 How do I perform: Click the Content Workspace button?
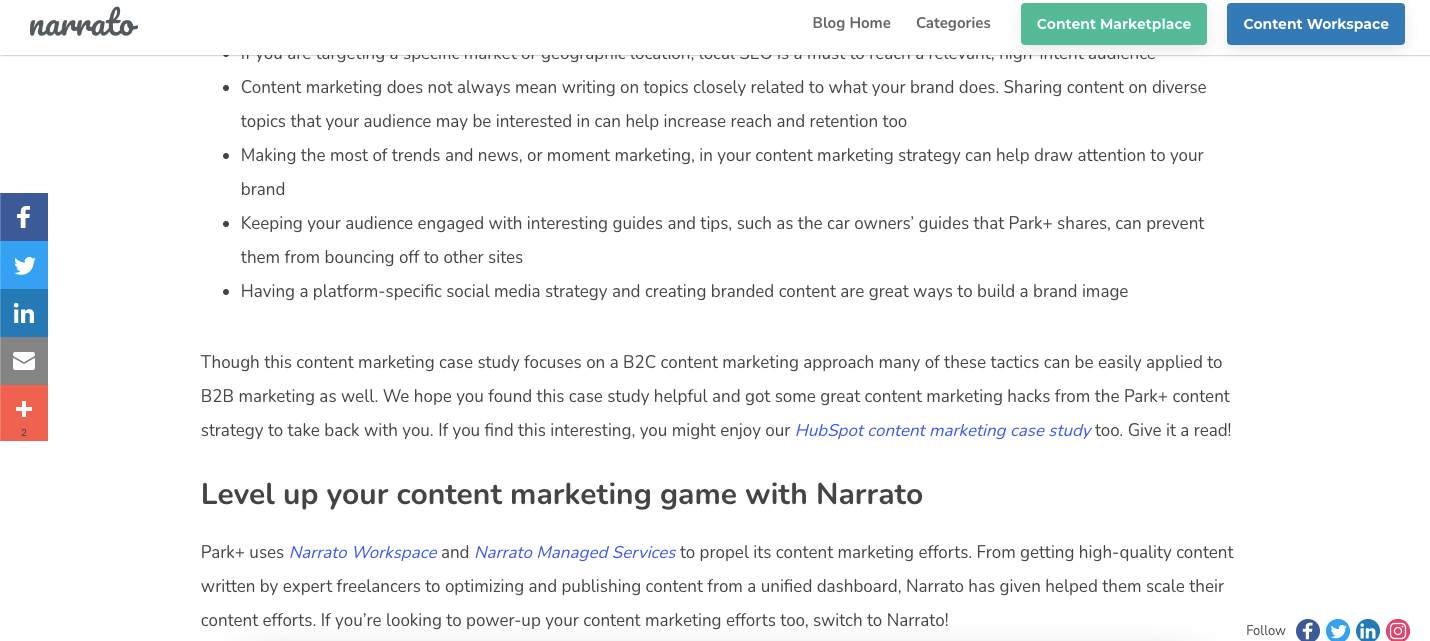click(1316, 24)
